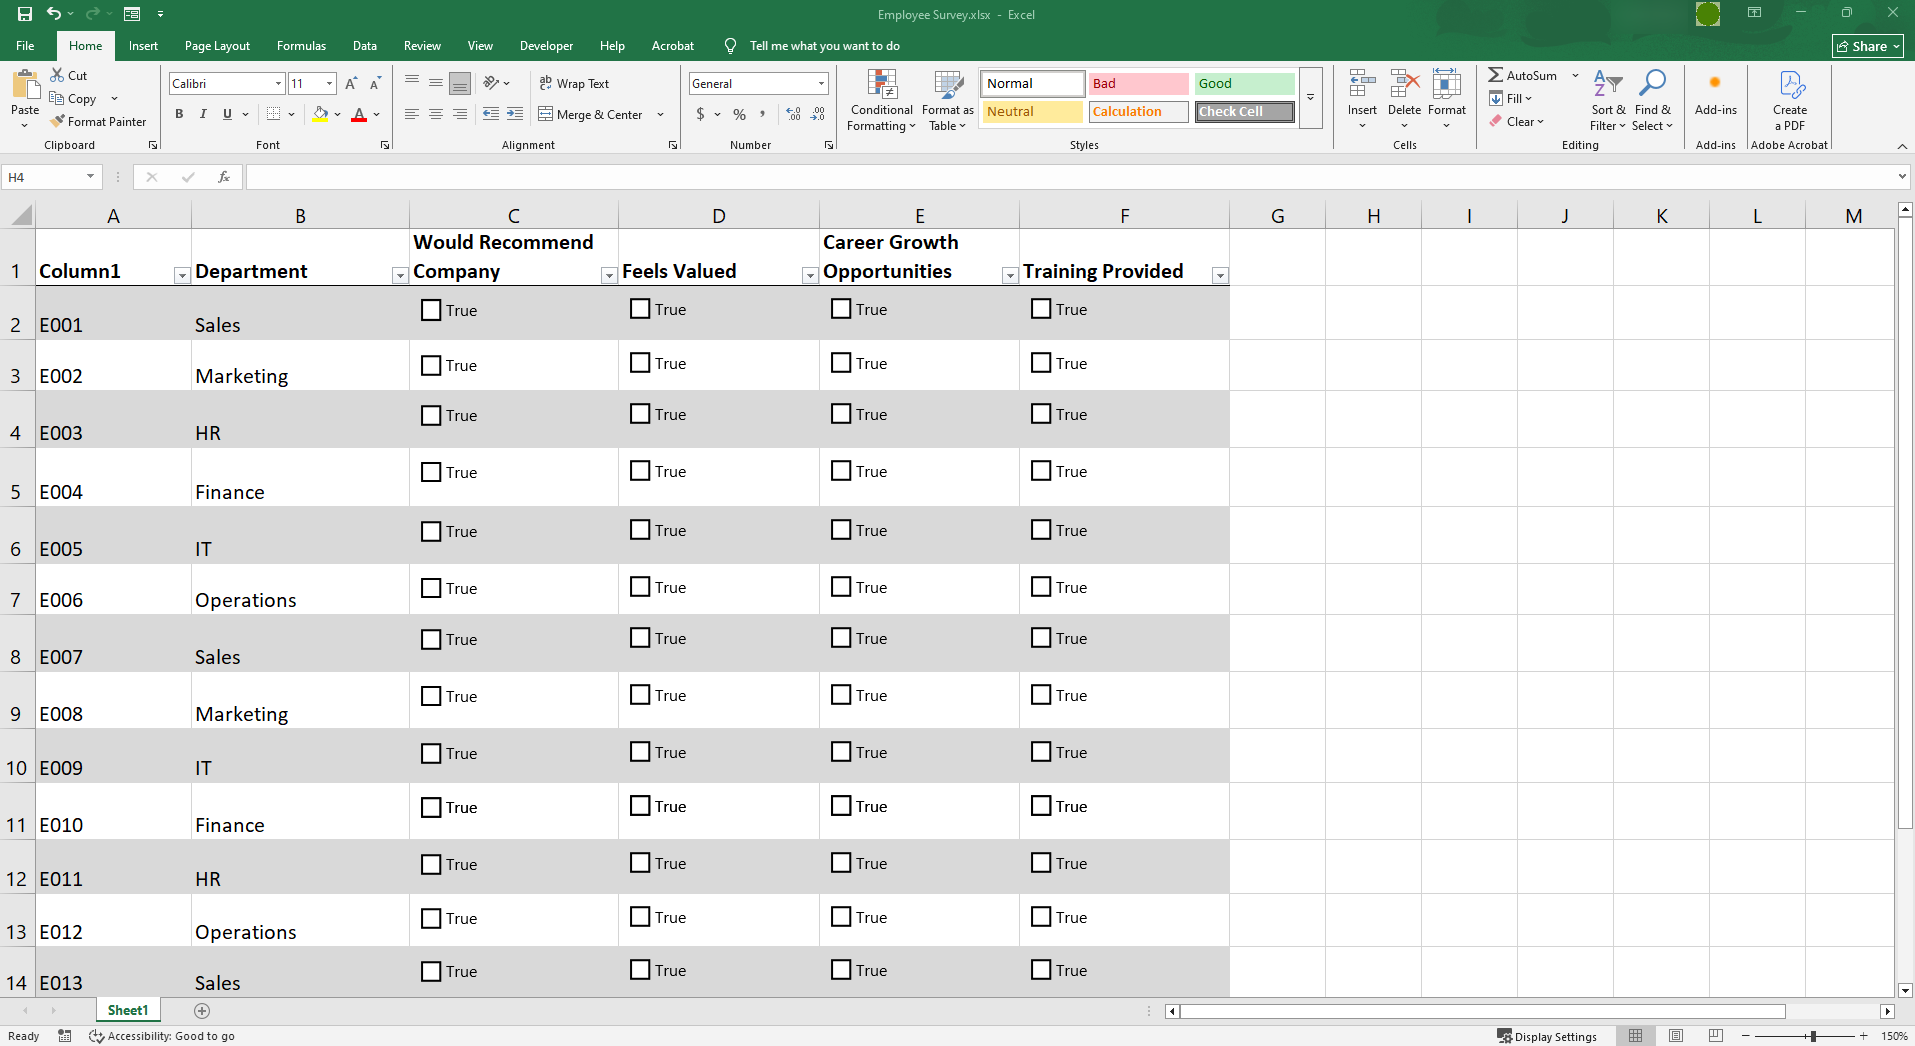Toggle Bold formatting
1915x1046 pixels.
tap(179, 114)
